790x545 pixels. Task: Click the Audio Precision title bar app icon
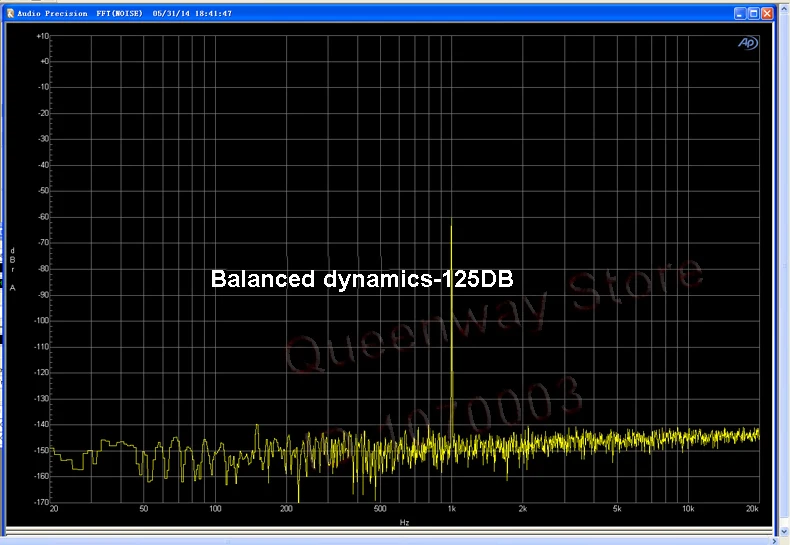(10, 14)
